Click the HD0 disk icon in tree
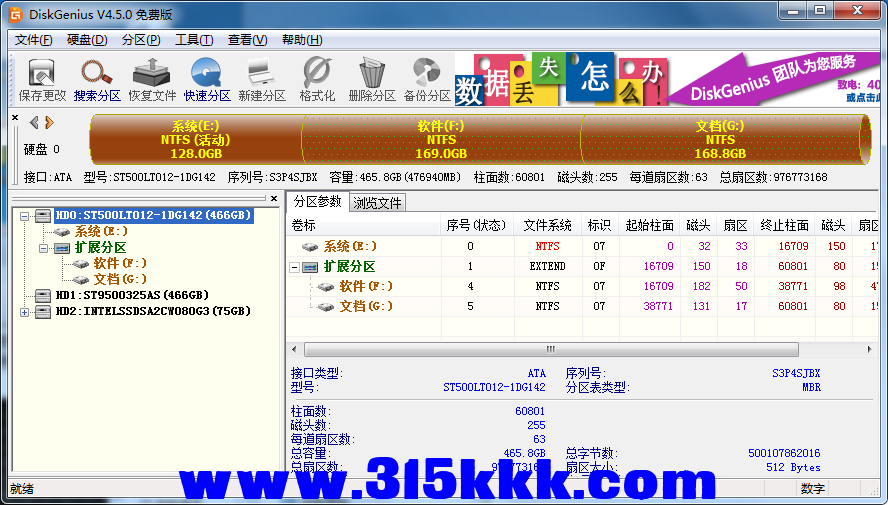 coord(43,215)
